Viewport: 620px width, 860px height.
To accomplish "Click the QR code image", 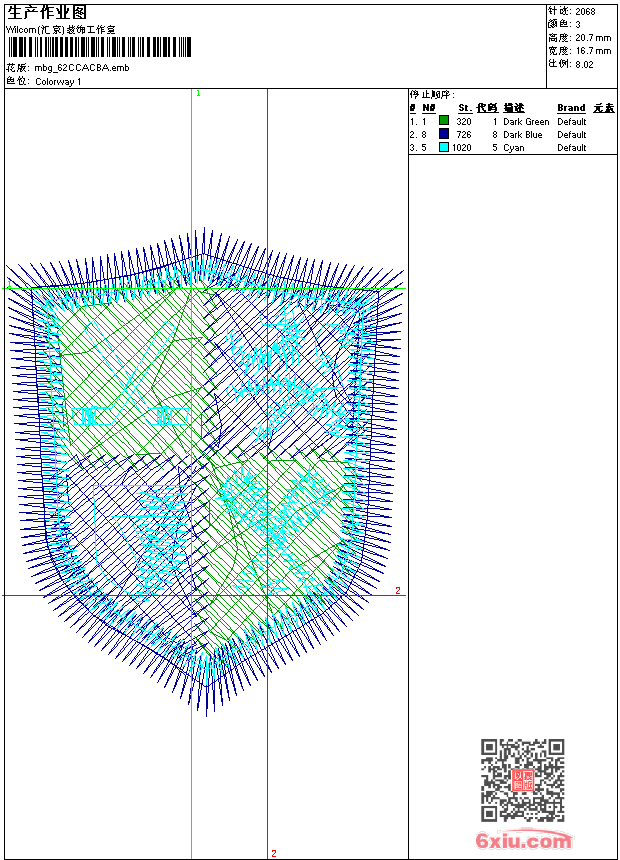I will 522,780.
